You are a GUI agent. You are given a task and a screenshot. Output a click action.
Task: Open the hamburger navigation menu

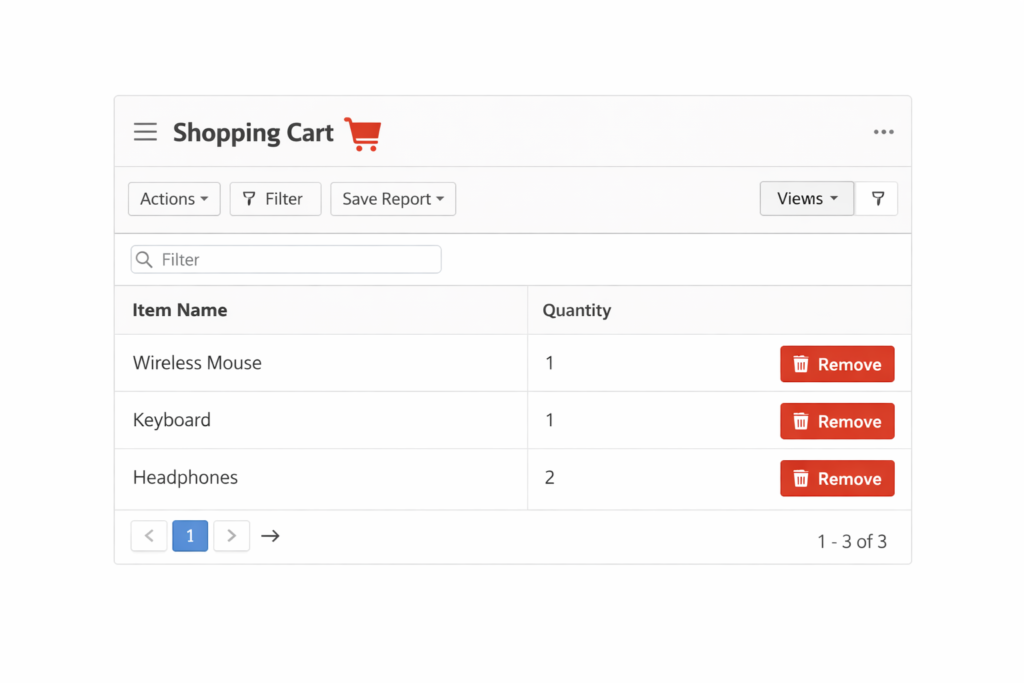(145, 132)
